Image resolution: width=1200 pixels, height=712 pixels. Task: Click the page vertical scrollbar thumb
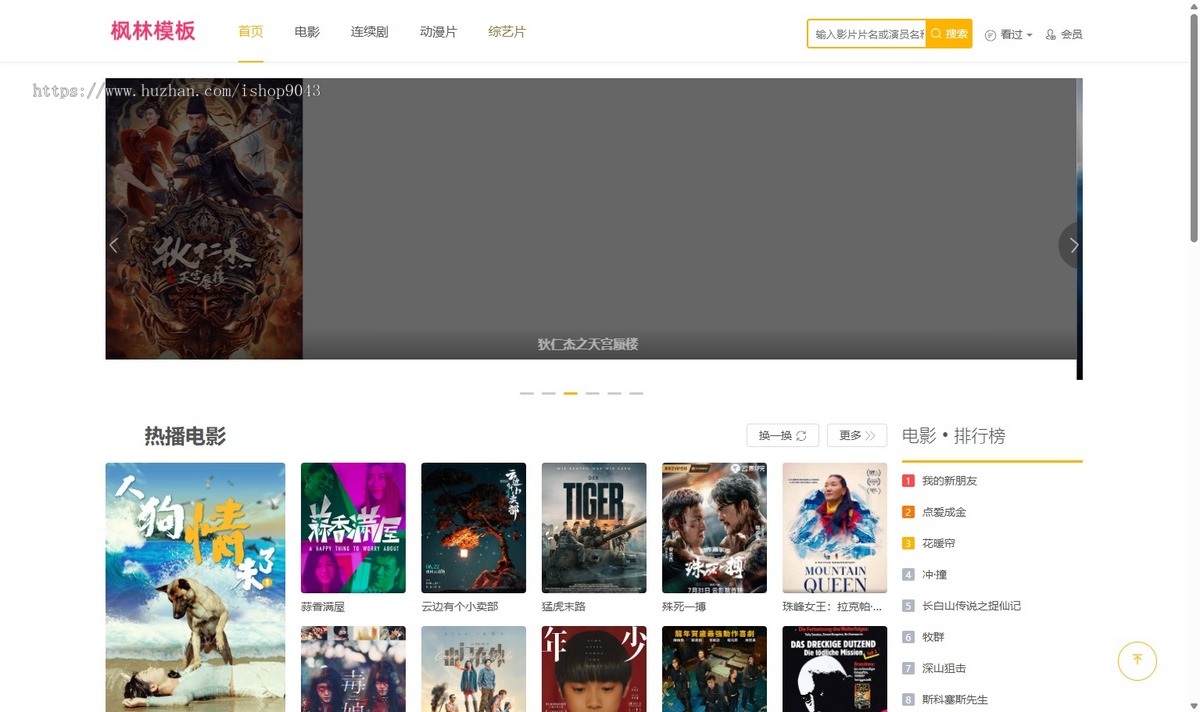(1193, 128)
